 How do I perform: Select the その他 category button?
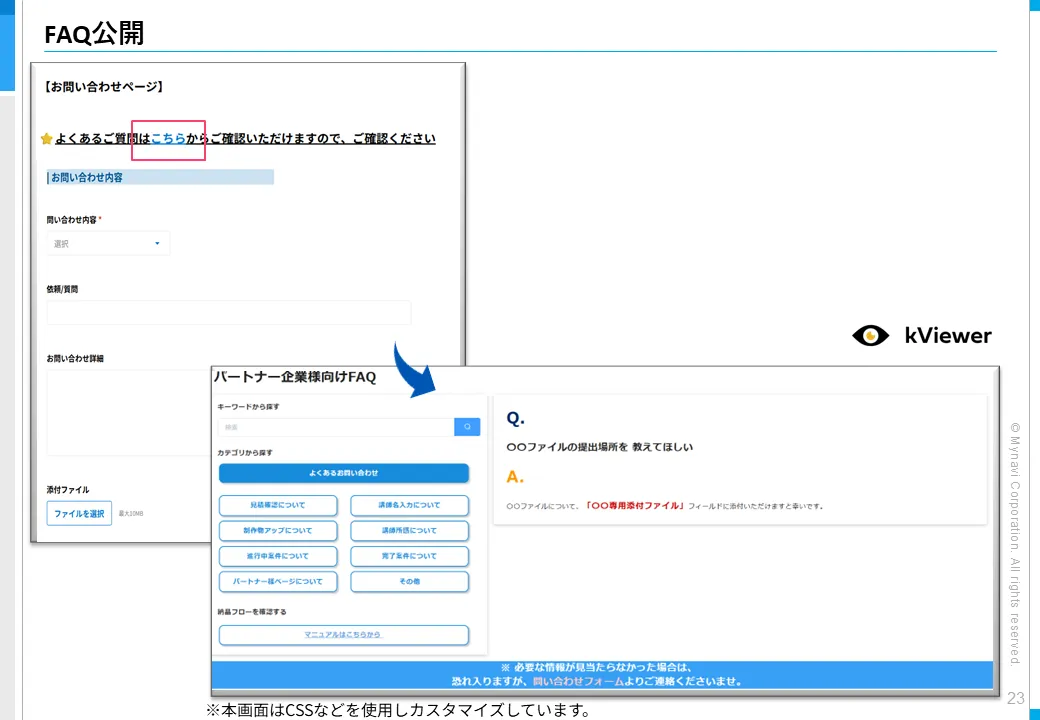tap(409, 581)
